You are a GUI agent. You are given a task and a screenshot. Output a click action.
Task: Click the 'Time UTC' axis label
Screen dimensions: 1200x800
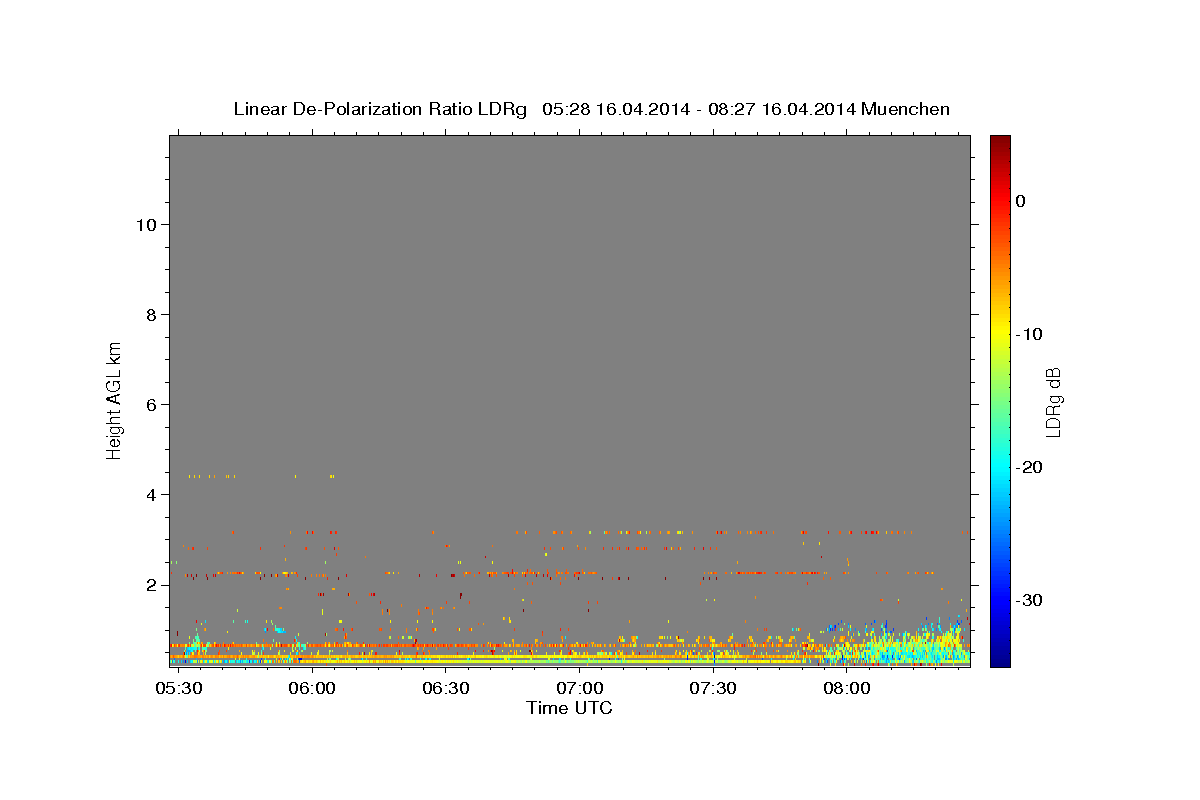(569, 708)
